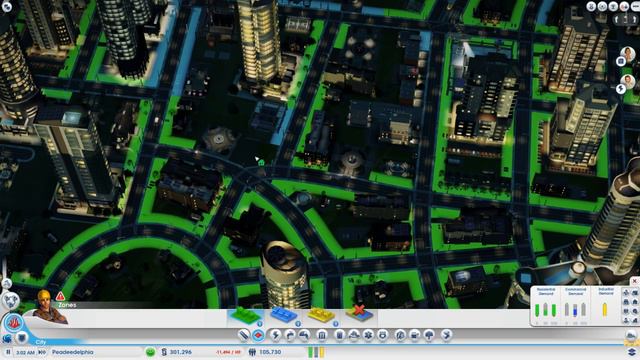
Task: Click the Residential Demand bars
Action: click(546, 310)
